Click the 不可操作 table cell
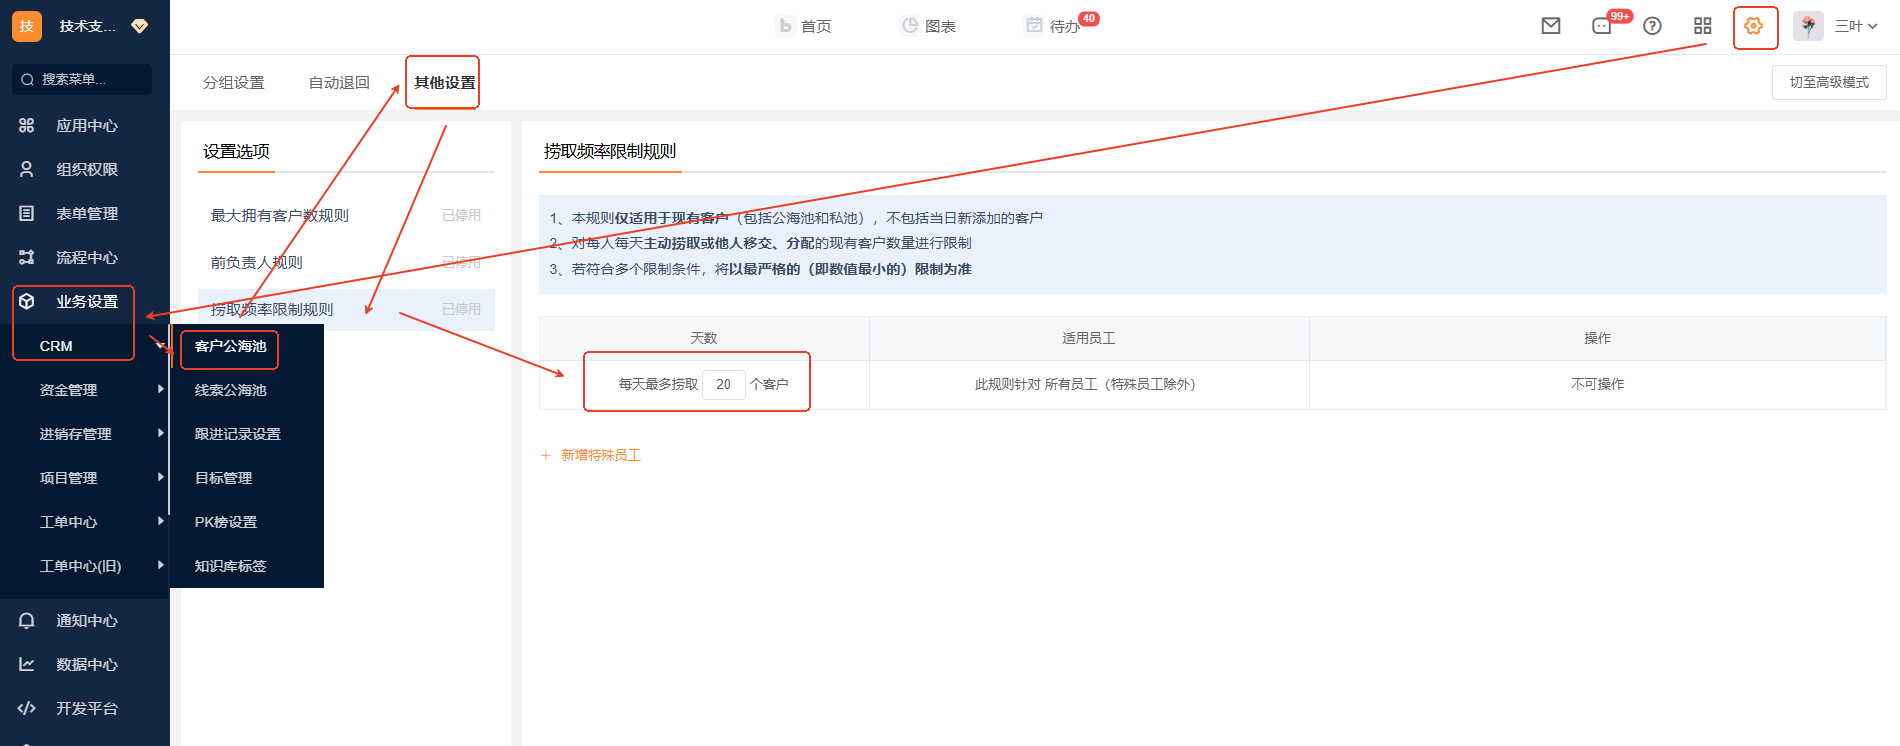 pyautogui.click(x=1597, y=384)
